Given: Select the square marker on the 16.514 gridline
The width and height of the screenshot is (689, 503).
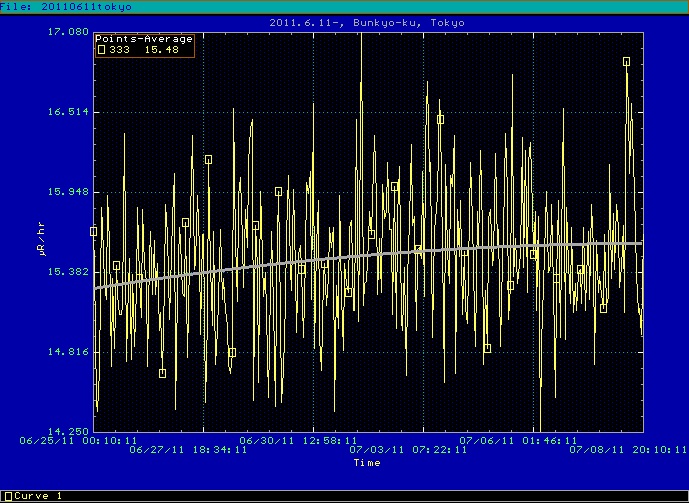Looking at the screenshot, I should pyautogui.click(x=440, y=119).
